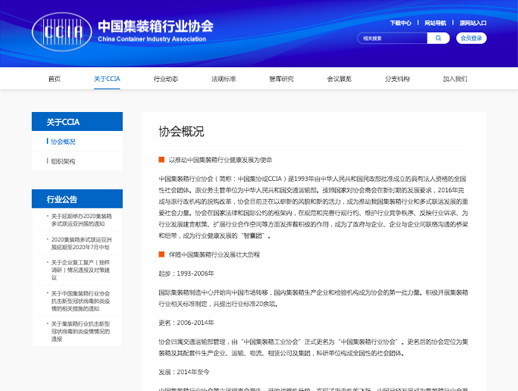Click the section heading 伴随中国集装箱行业发展壮大历程
The width and height of the screenshot is (518, 391).
(214, 255)
